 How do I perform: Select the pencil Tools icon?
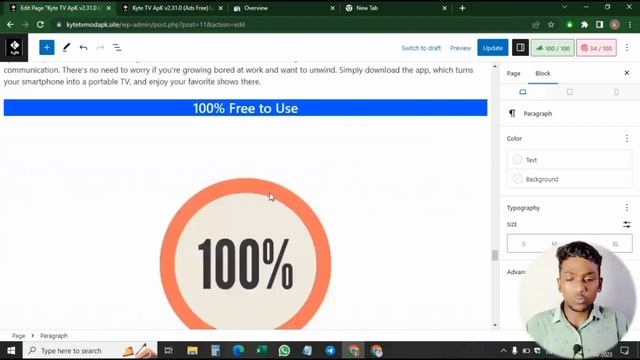66,48
